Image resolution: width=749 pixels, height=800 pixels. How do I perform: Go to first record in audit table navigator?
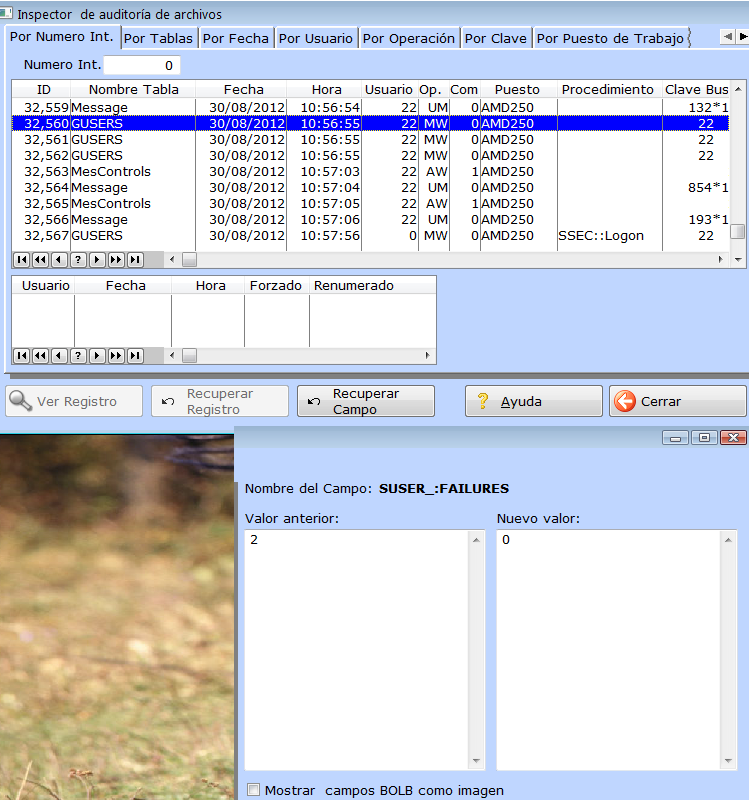(x=21, y=260)
